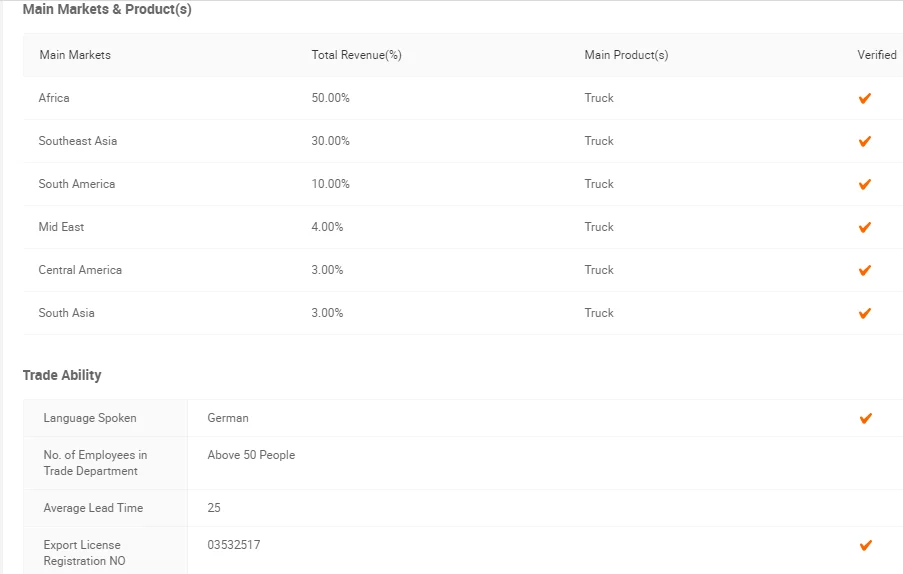Click the verified checkmark for Southeast Asia

tap(865, 141)
